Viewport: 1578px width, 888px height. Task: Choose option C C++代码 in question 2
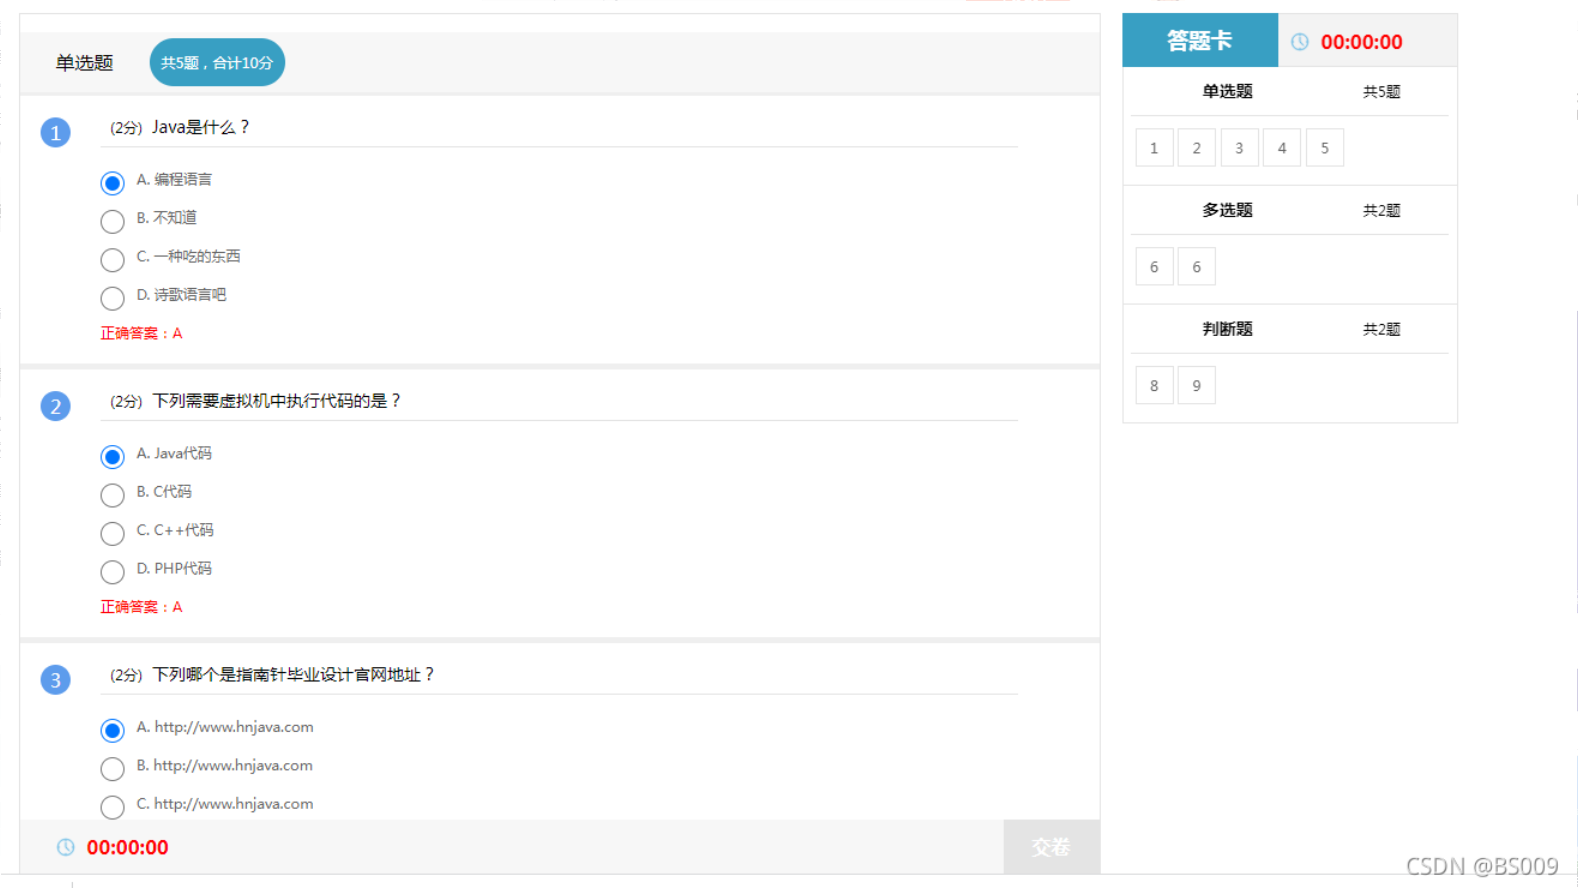click(x=113, y=533)
